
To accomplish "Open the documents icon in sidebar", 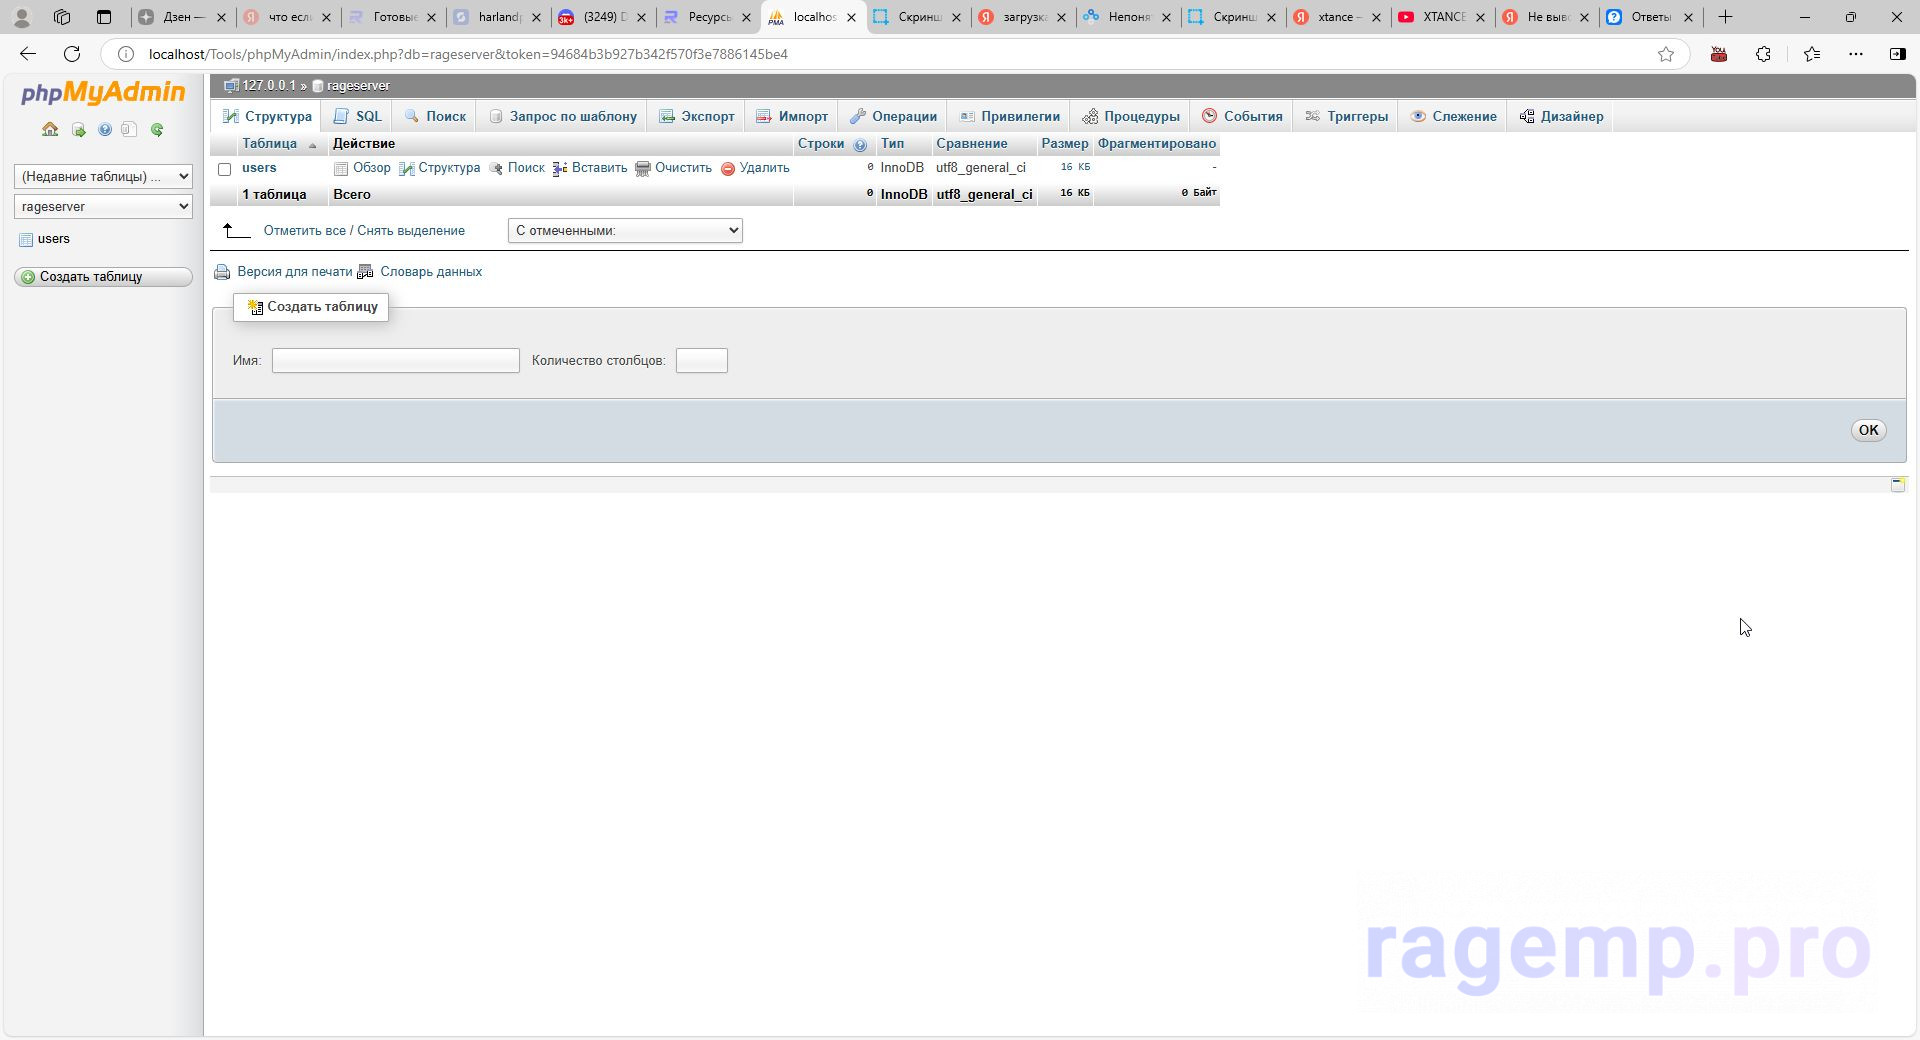I will click(x=129, y=129).
